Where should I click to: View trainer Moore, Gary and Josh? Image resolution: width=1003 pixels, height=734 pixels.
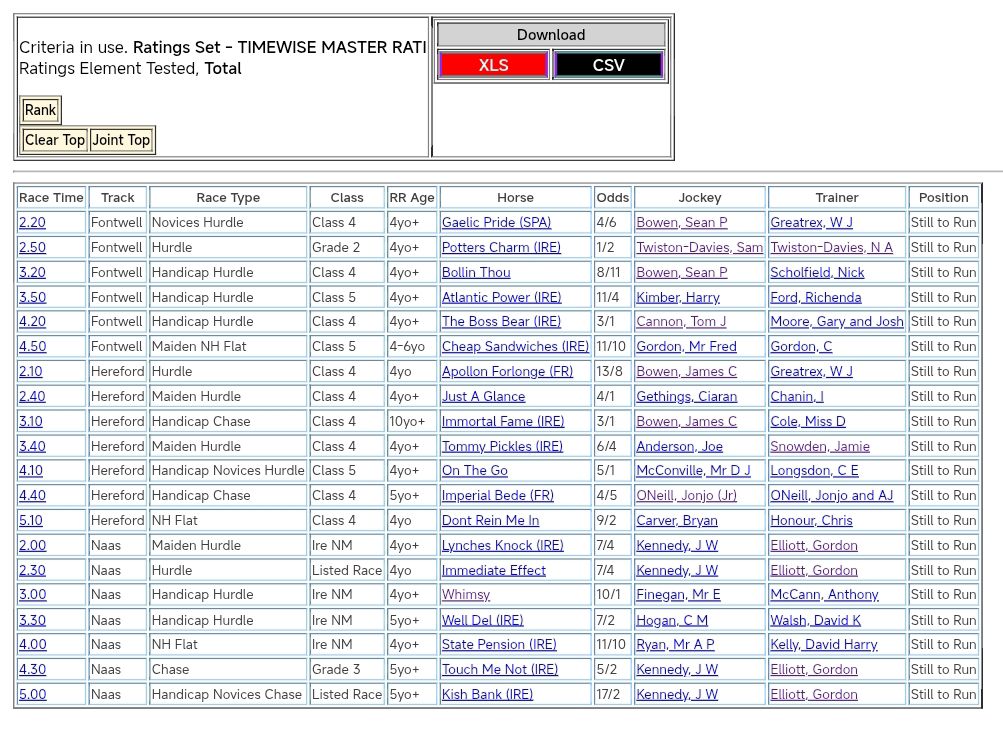coord(836,321)
